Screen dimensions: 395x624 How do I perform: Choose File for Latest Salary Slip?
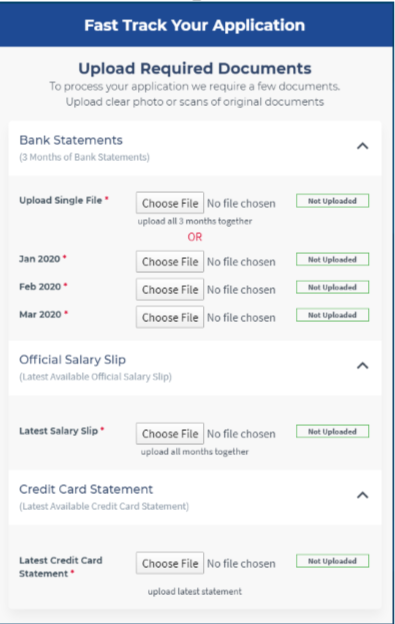coord(170,433)
